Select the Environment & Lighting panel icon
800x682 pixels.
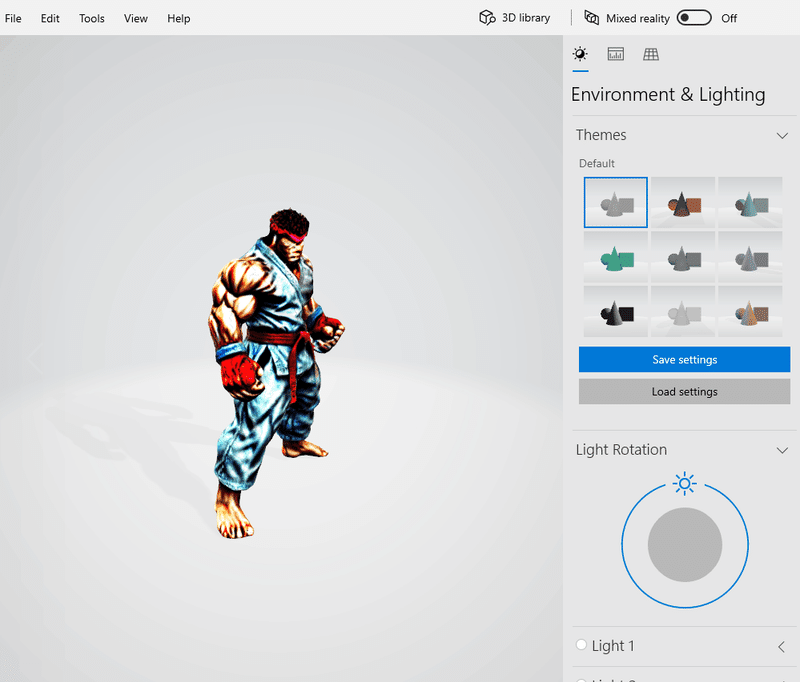point(580,54)
